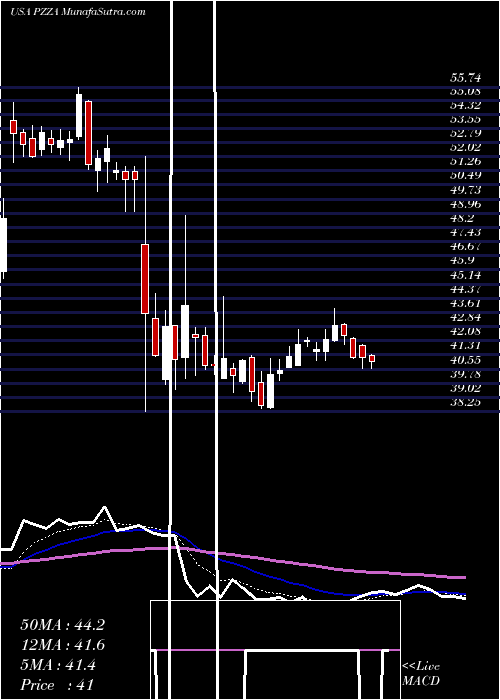Click the 46.67 price axis label

coord(466,246)
